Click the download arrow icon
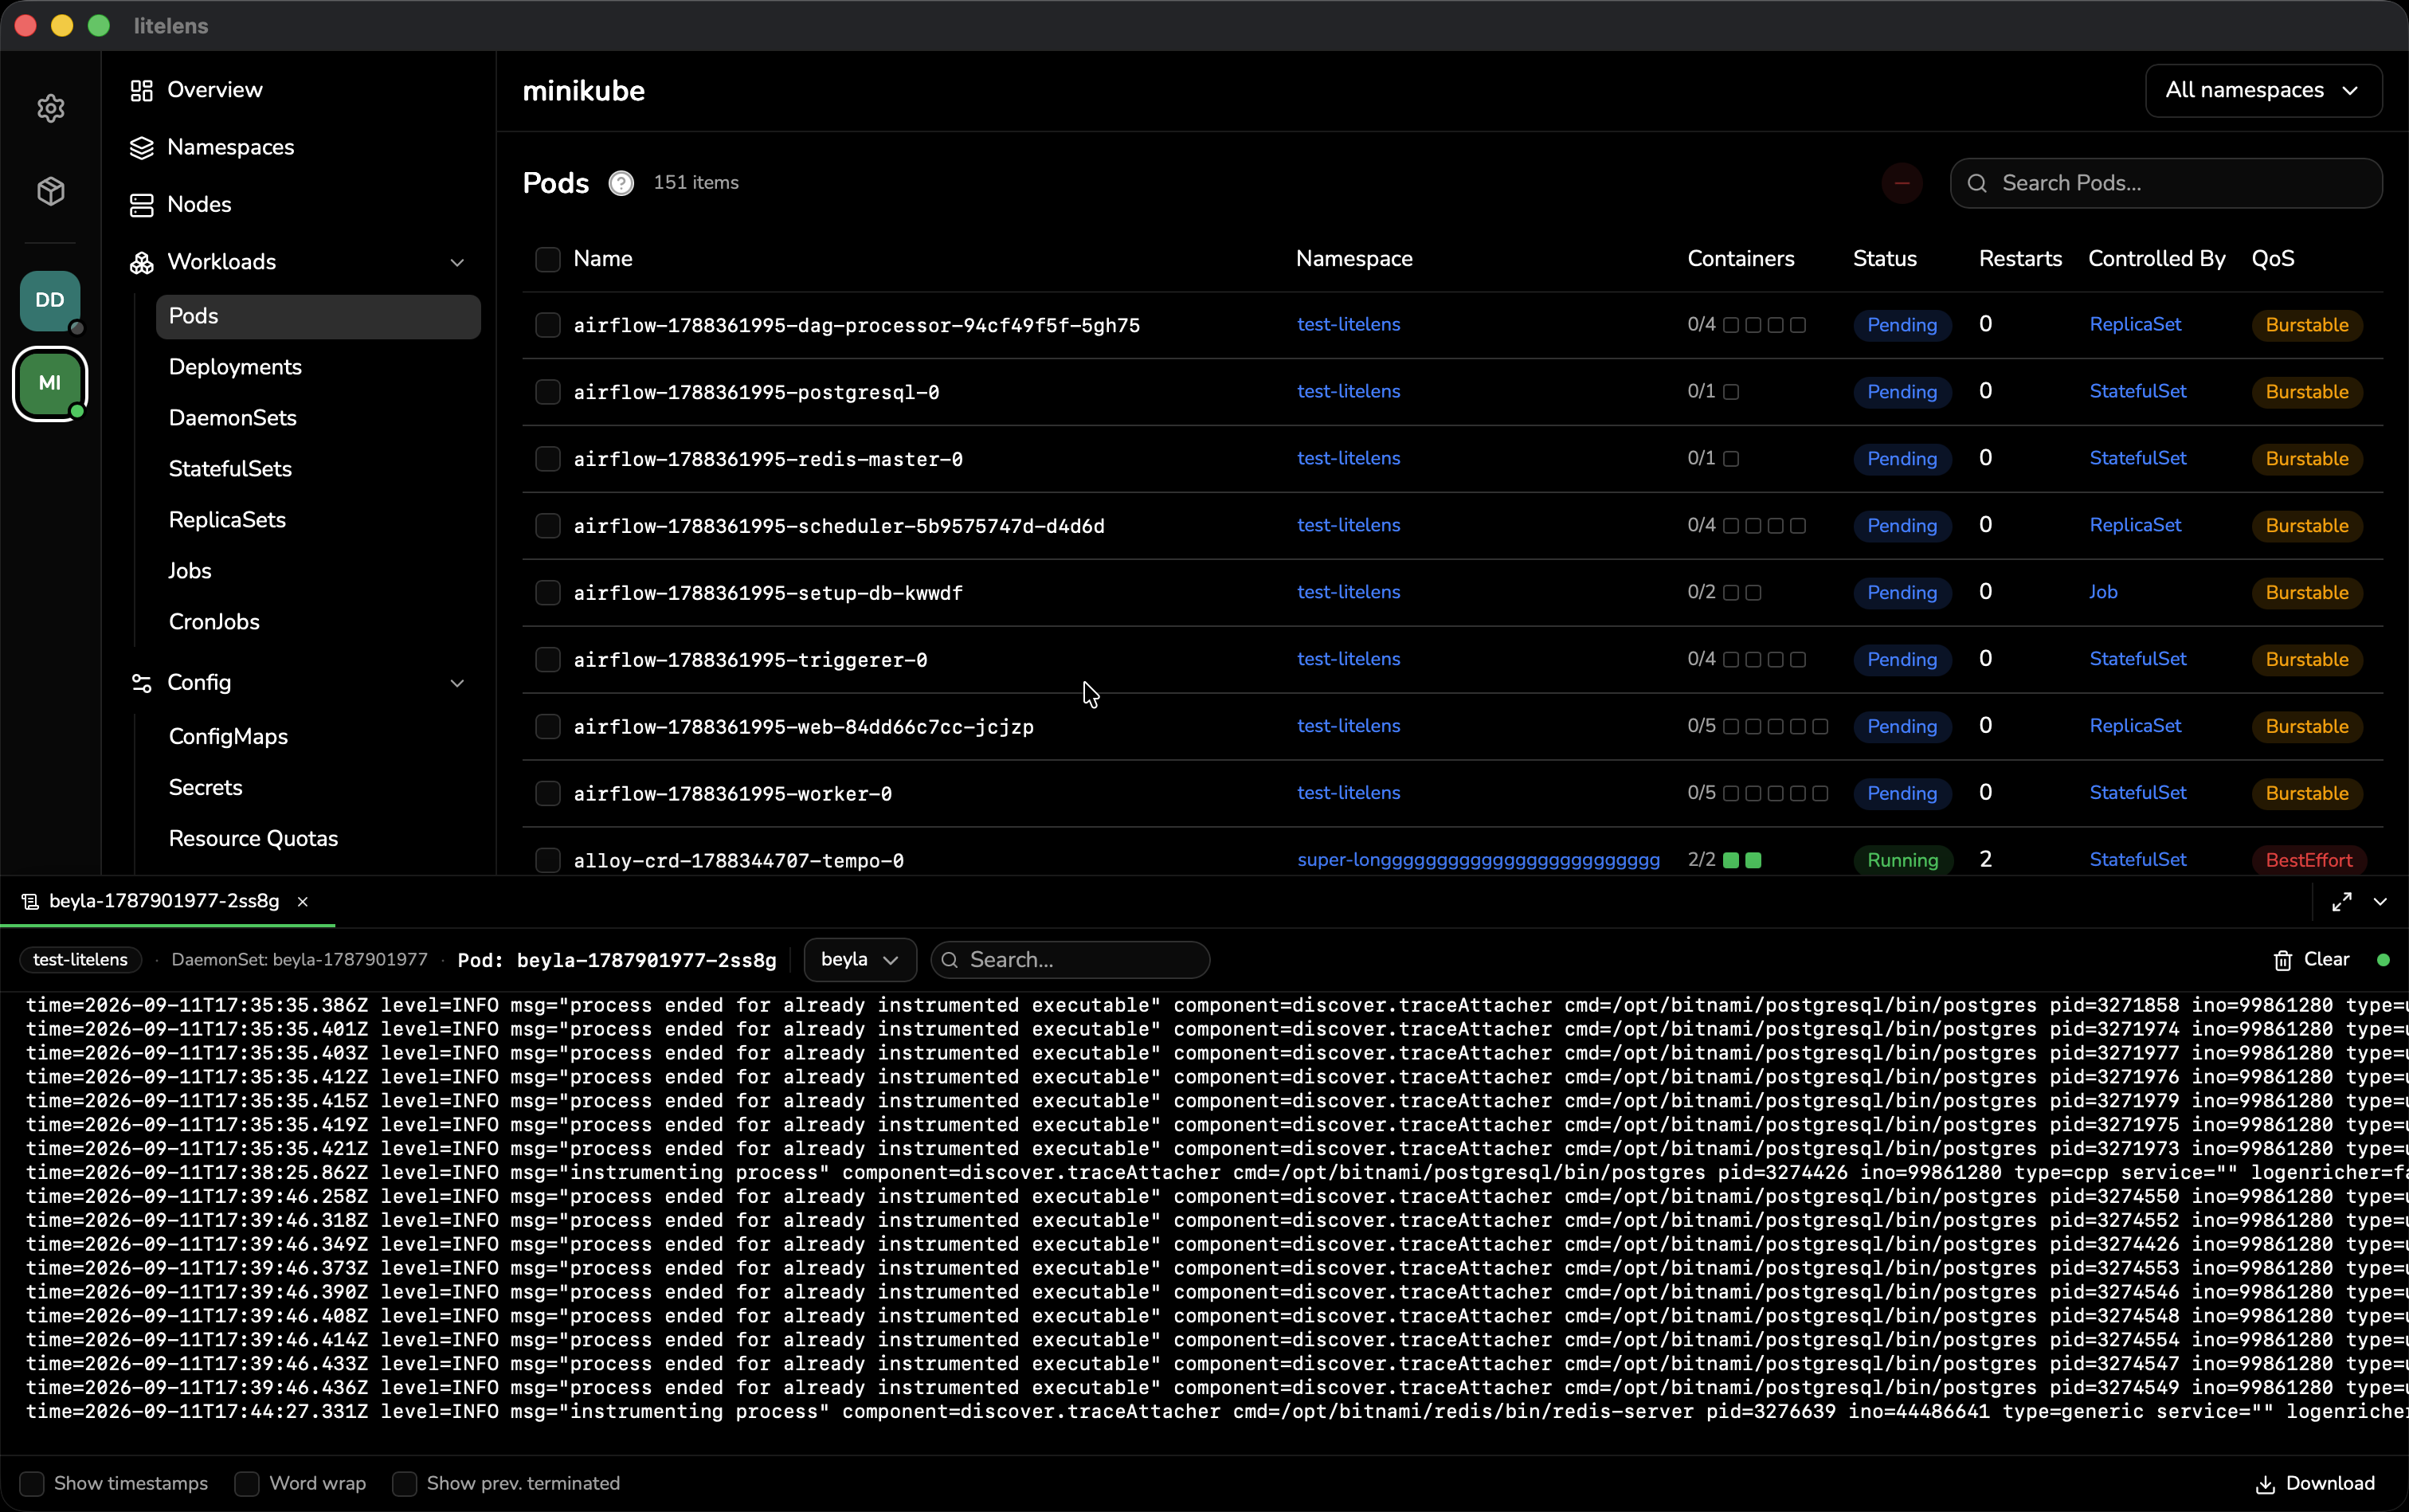Image resolution: width=2409 pixels, height=1512 pixels. pyautogui.click(x=2266, y=1484)
